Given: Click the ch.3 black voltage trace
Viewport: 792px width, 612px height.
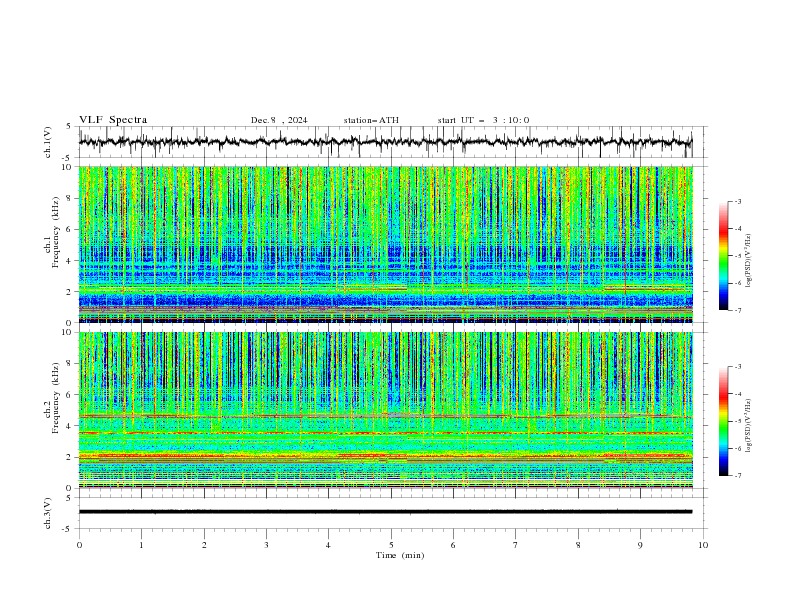Looking at the screenshot, I should (385, 512).
